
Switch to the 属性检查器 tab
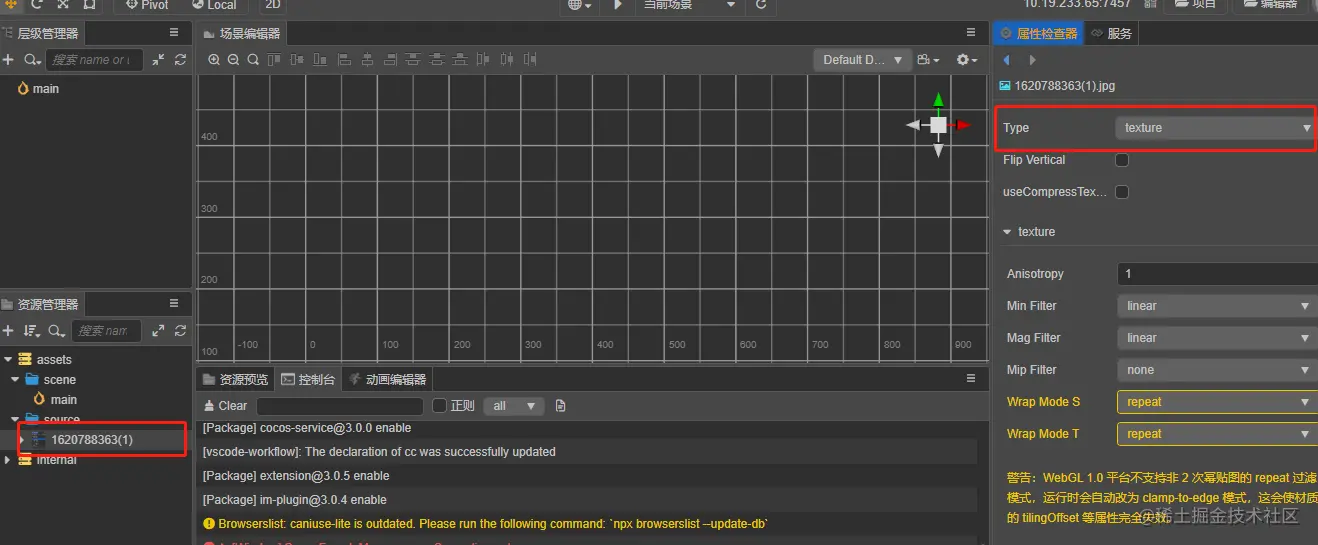[1038, 33]
